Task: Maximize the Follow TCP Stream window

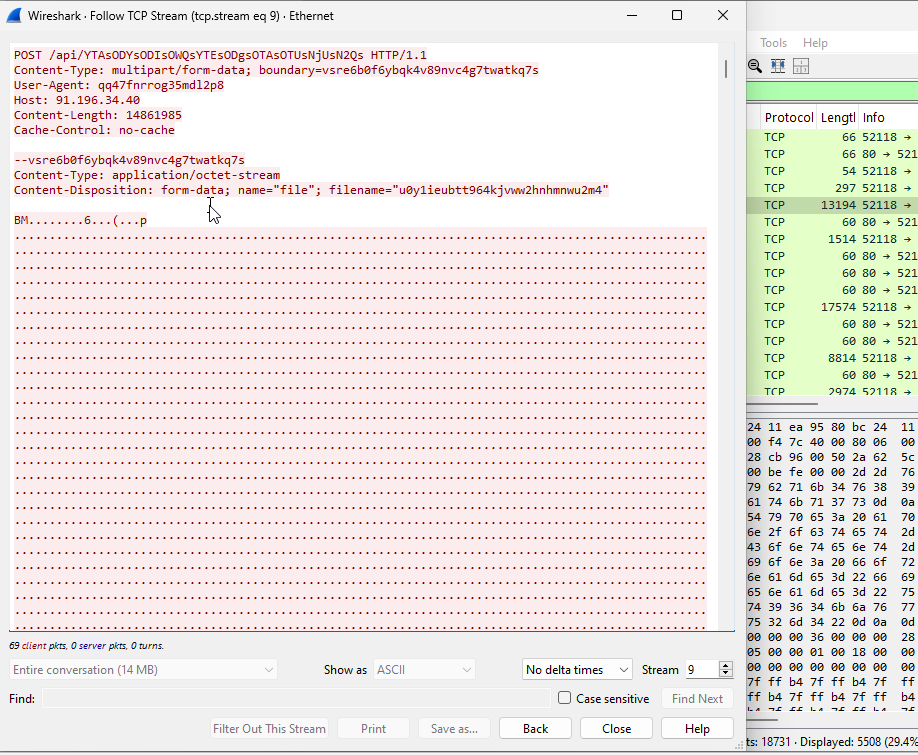Action: (677, 15)
